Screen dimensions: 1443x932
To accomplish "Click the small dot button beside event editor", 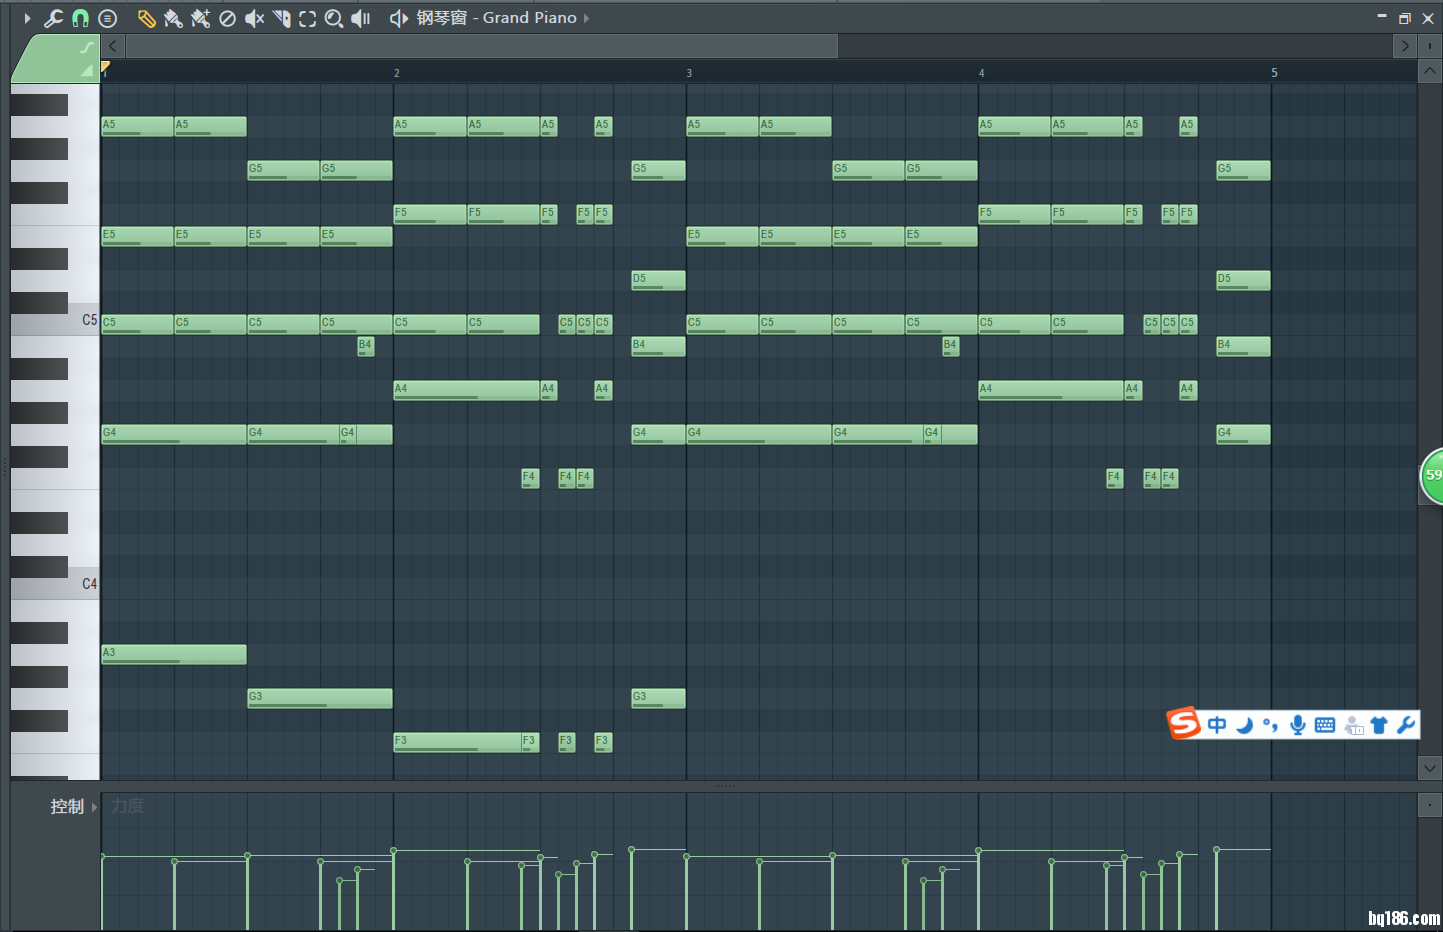I will [1429, 805].
